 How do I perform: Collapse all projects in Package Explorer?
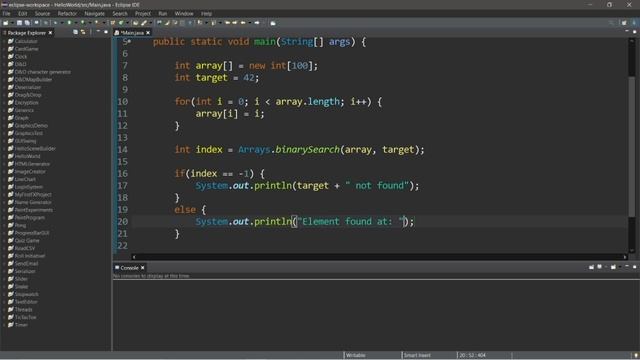[75, 32]
